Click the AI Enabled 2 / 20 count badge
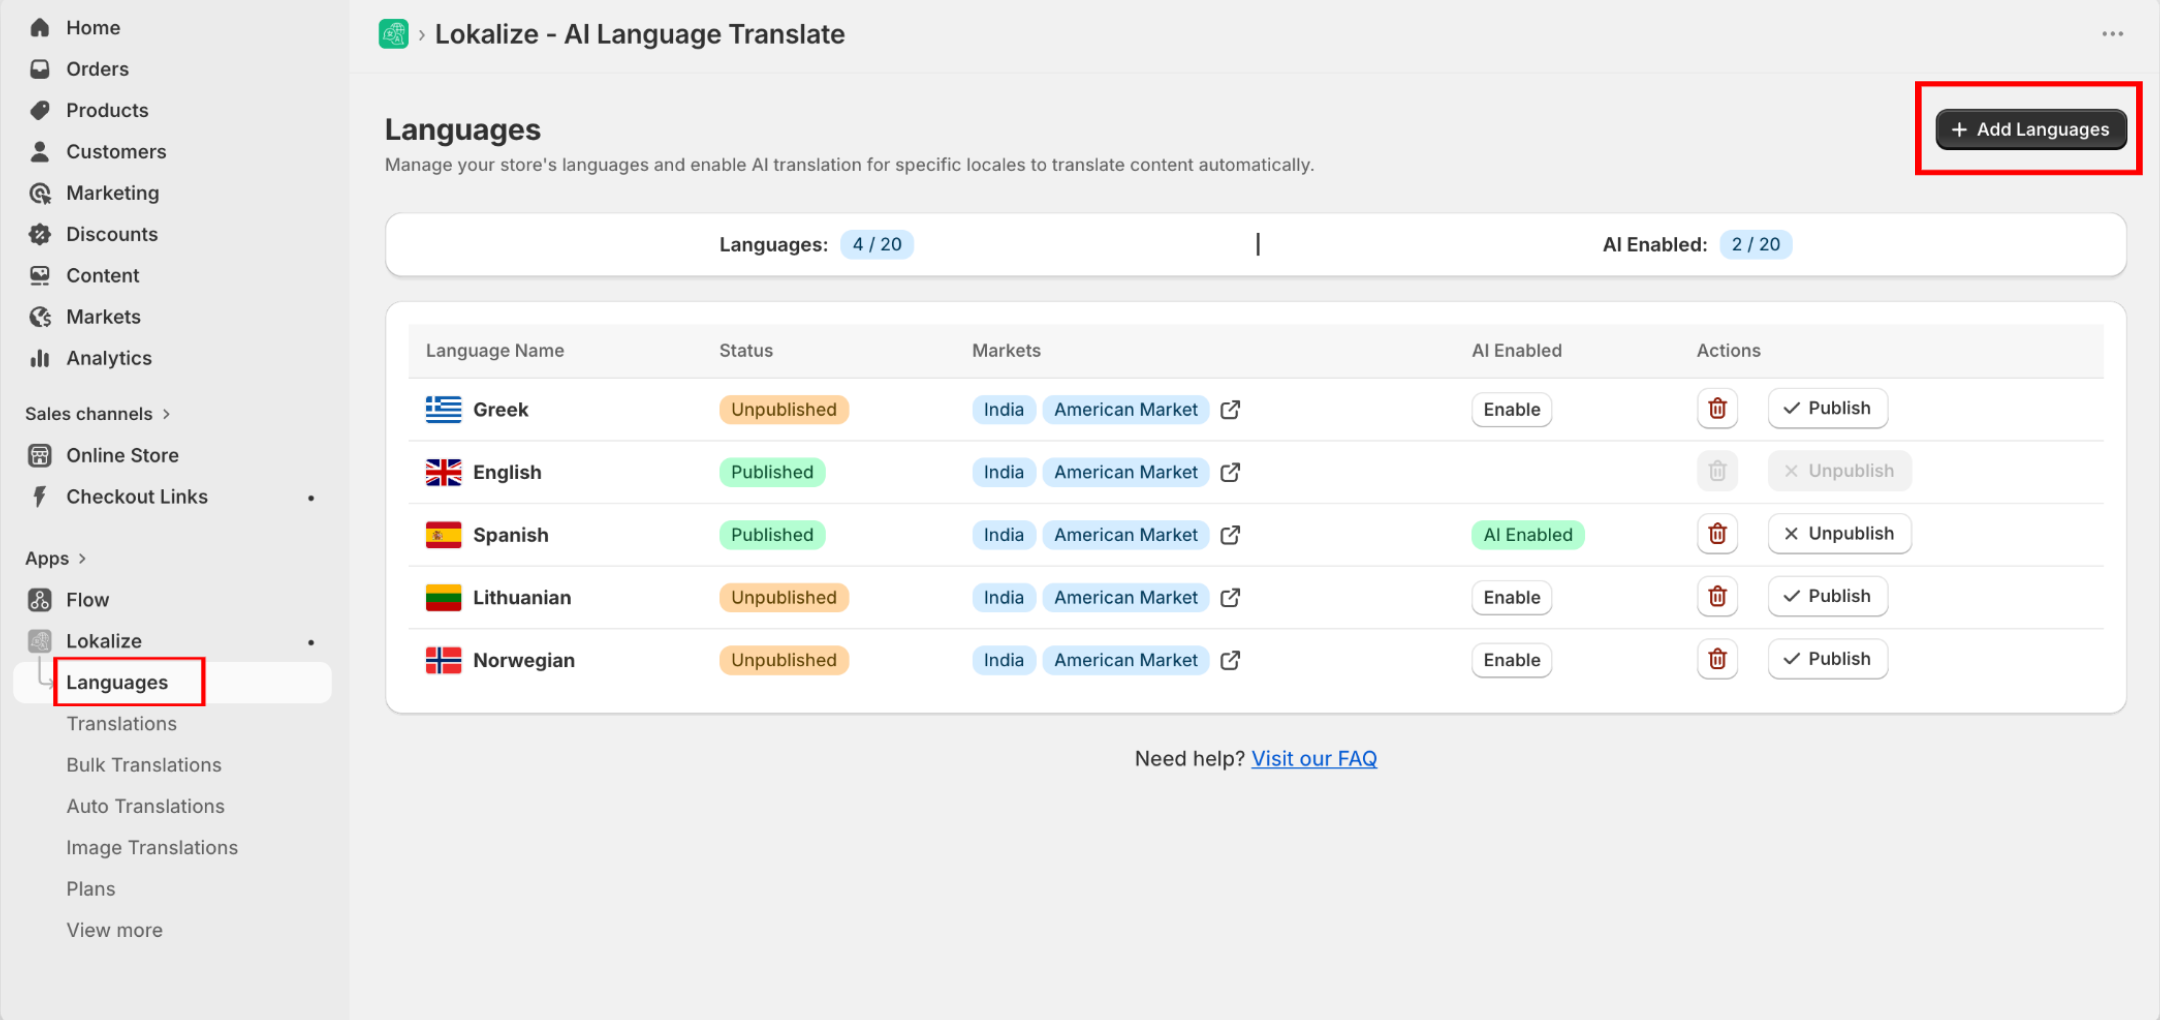This screenshot has width=2160, height=1020. pos(1755,245)
